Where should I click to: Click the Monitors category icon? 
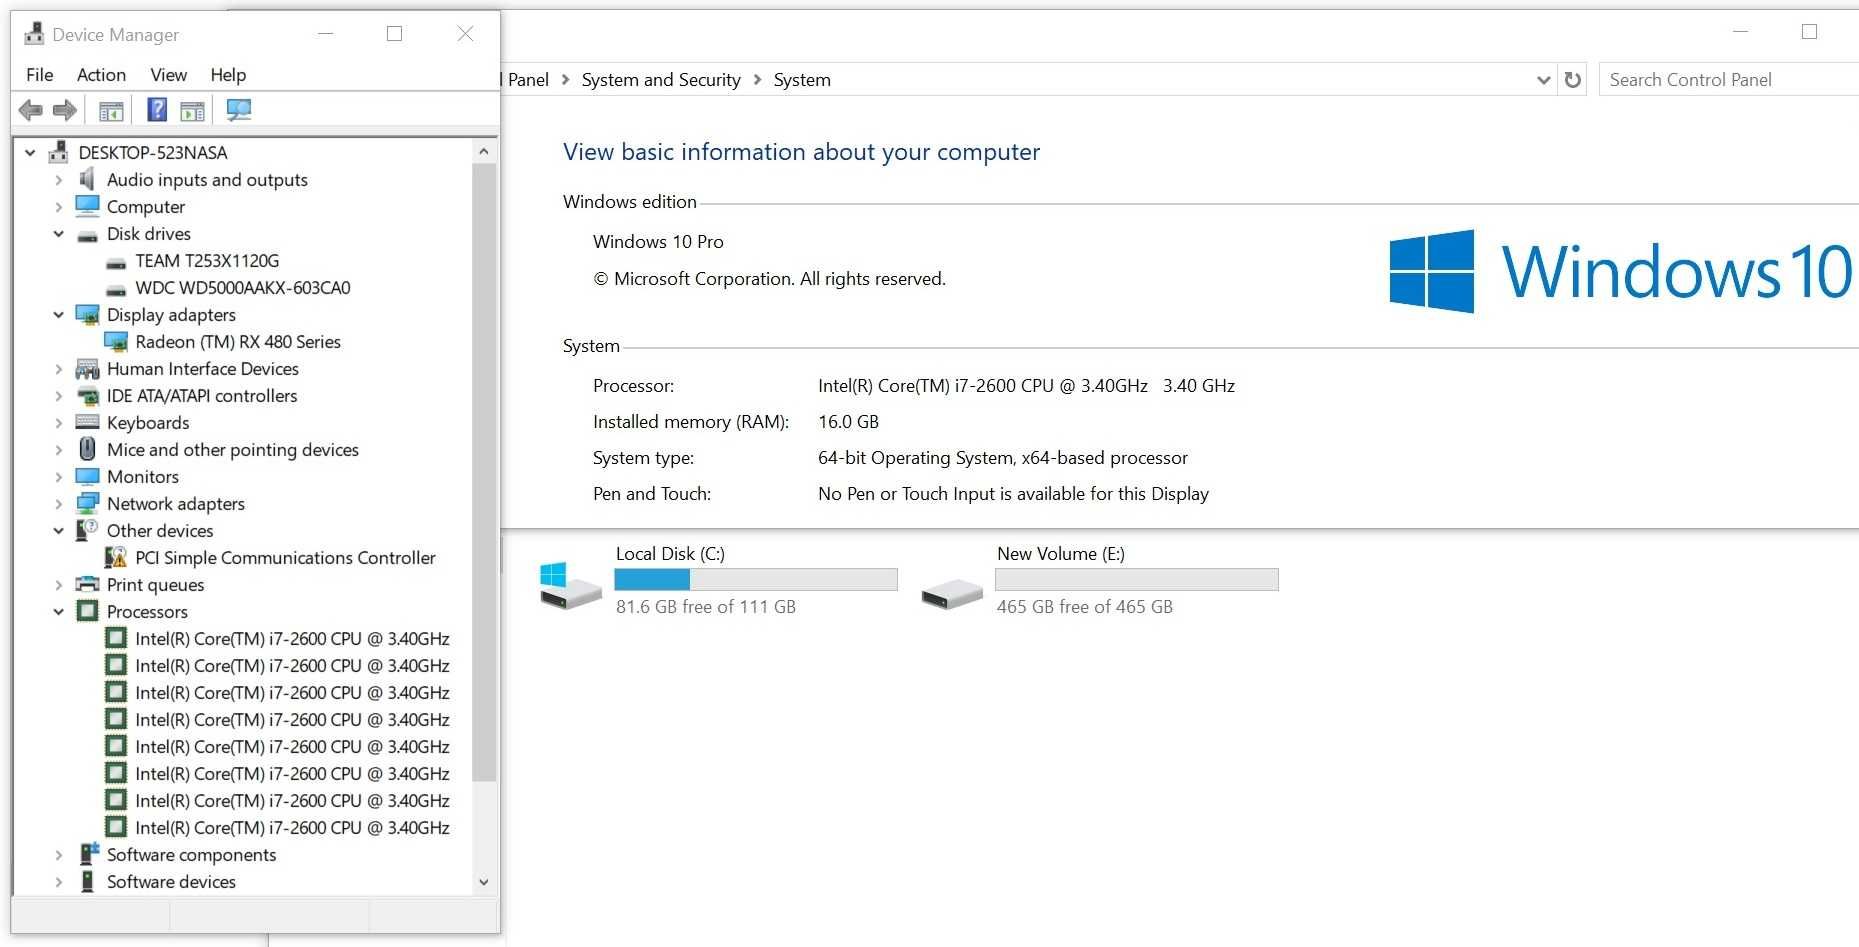(88, 477)
